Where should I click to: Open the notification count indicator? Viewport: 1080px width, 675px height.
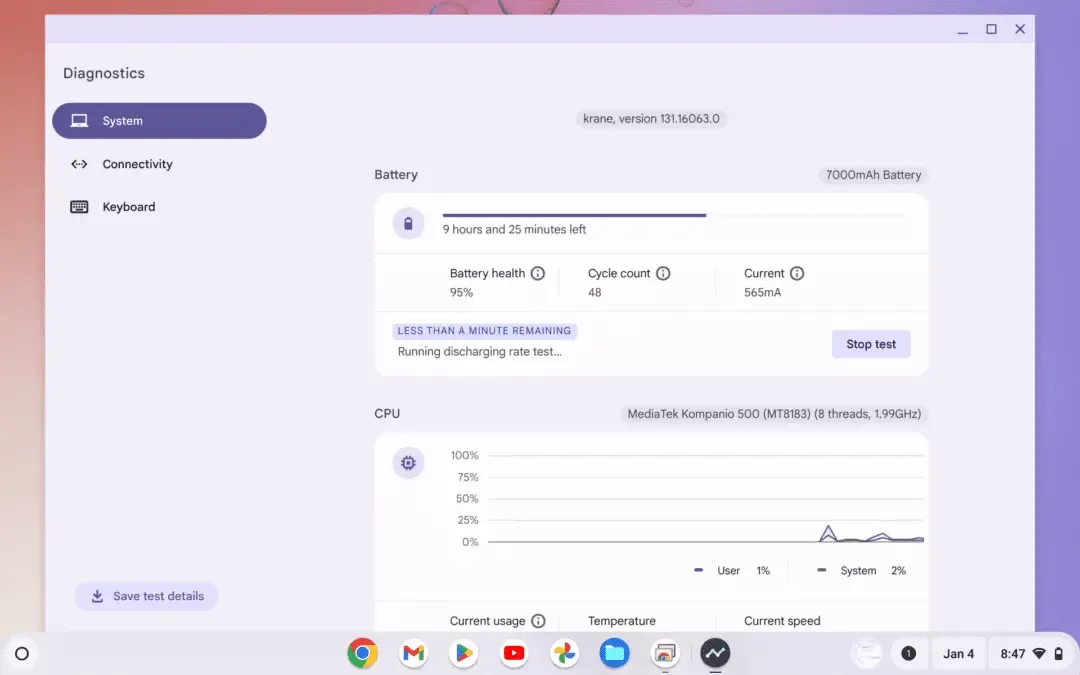point(908,654)
